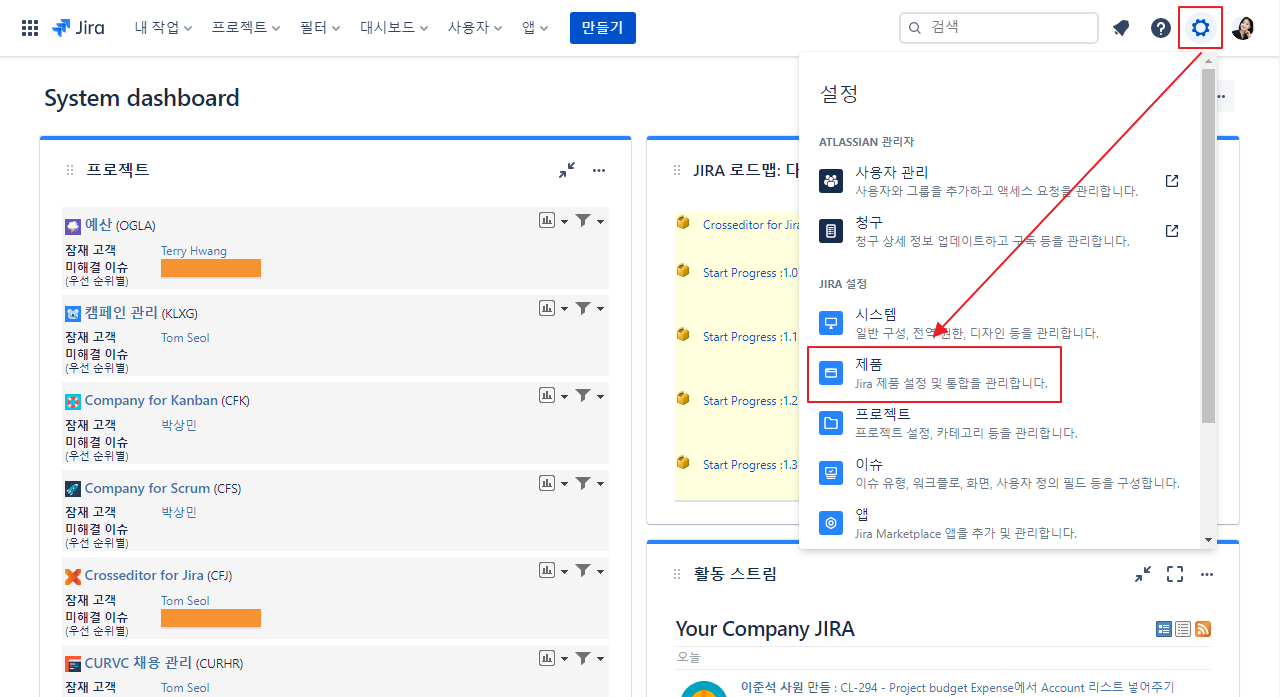The width and height of the screenshot is (1280, 697).
Task: Click the external link icon beside 사용자 관리
Action: 1172,181
